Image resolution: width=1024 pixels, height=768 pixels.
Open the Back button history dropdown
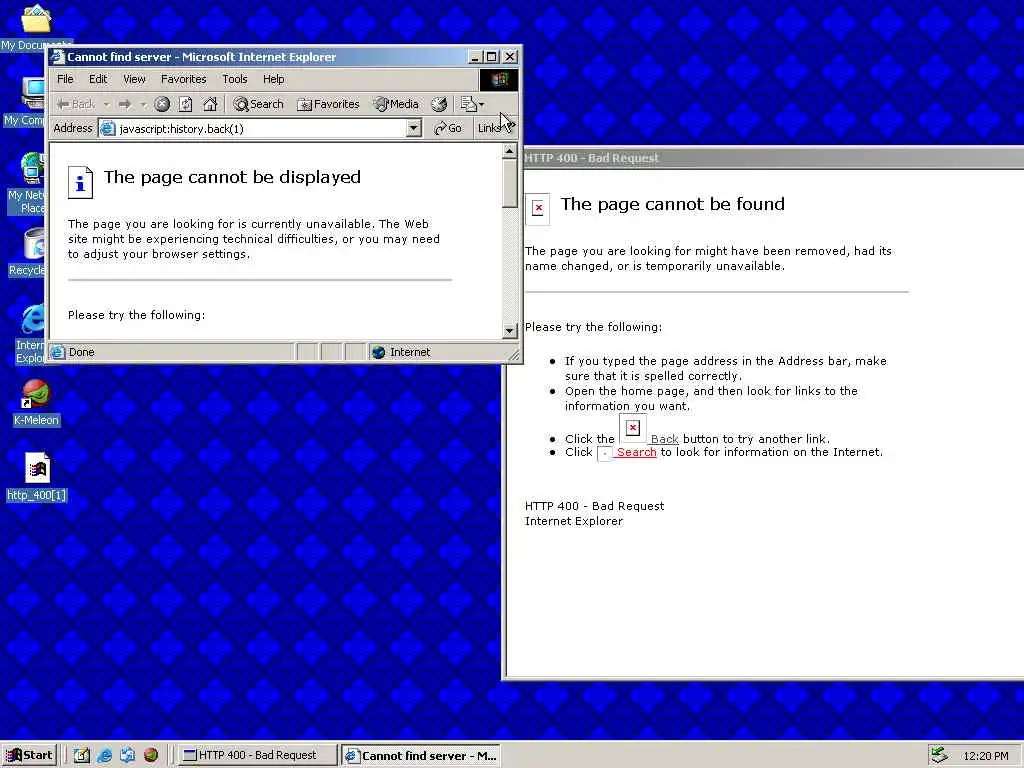[106, 104]
